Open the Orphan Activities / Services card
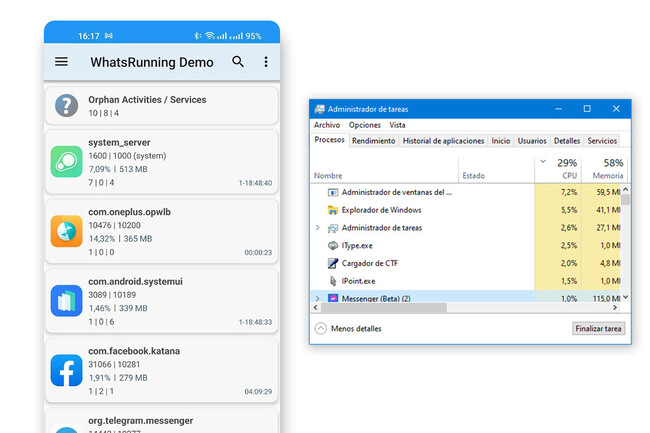650x433 pixels. 161,105
